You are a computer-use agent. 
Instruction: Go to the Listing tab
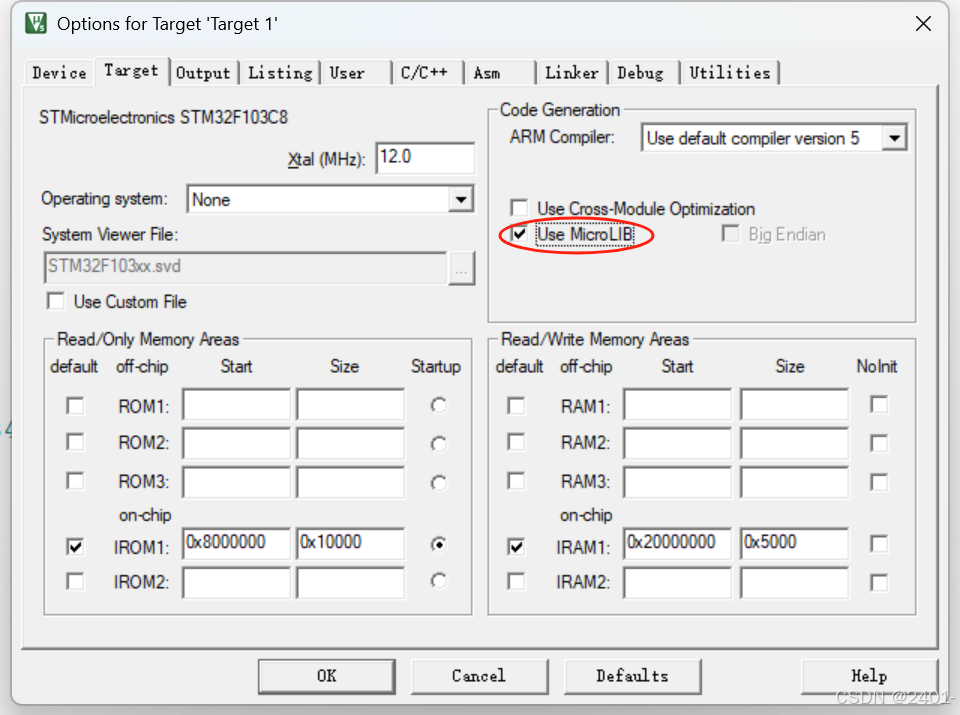280,73
